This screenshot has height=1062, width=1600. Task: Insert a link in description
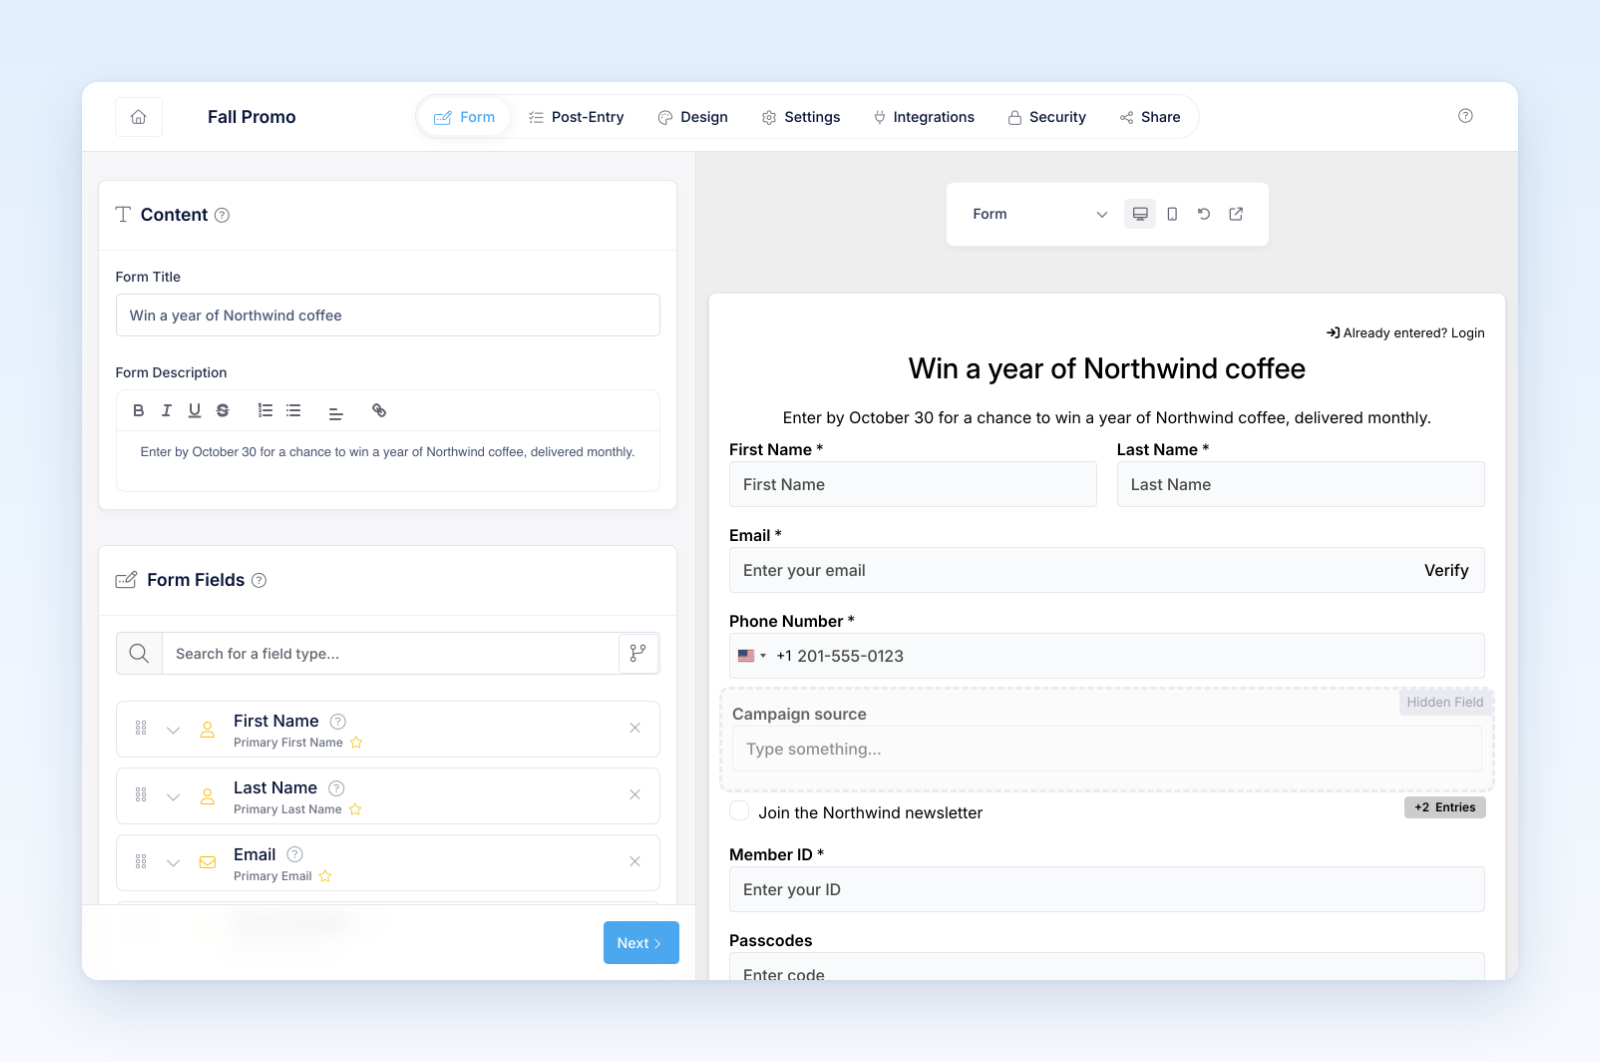click(x=379, y=410)
